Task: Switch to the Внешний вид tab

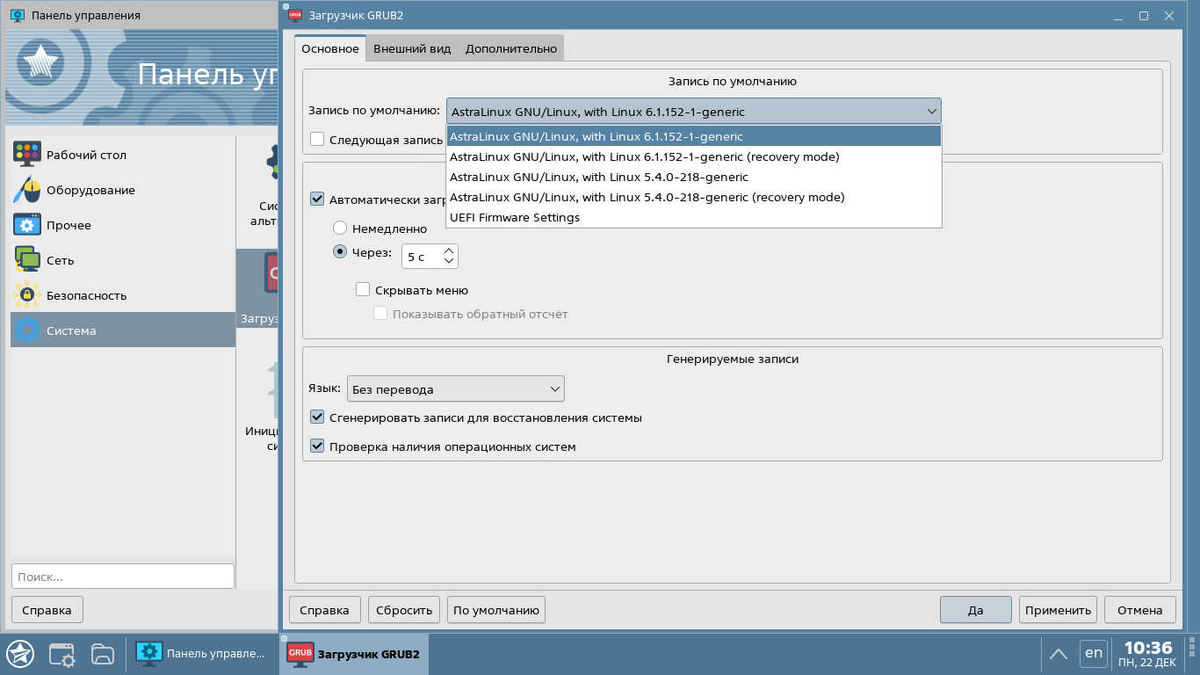Action: 412,48
